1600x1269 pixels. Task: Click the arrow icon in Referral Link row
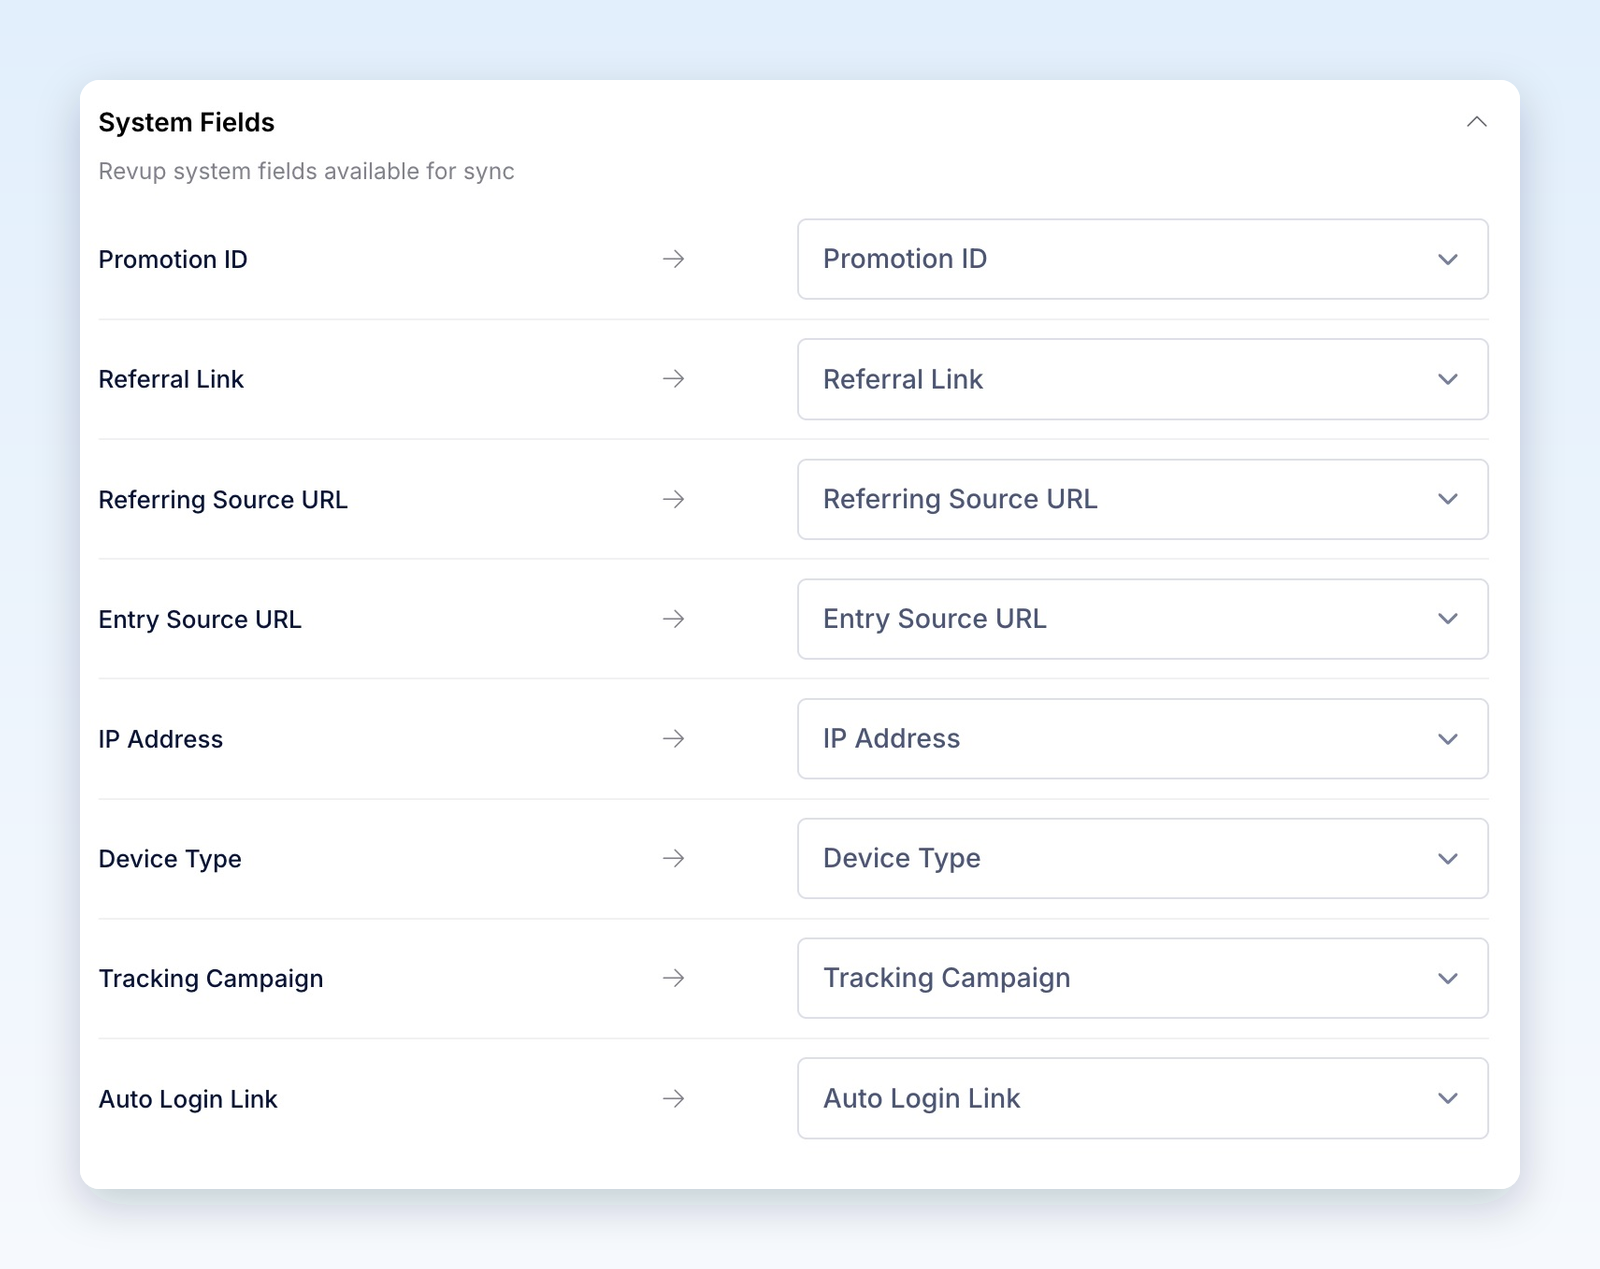tap(674, 379)
